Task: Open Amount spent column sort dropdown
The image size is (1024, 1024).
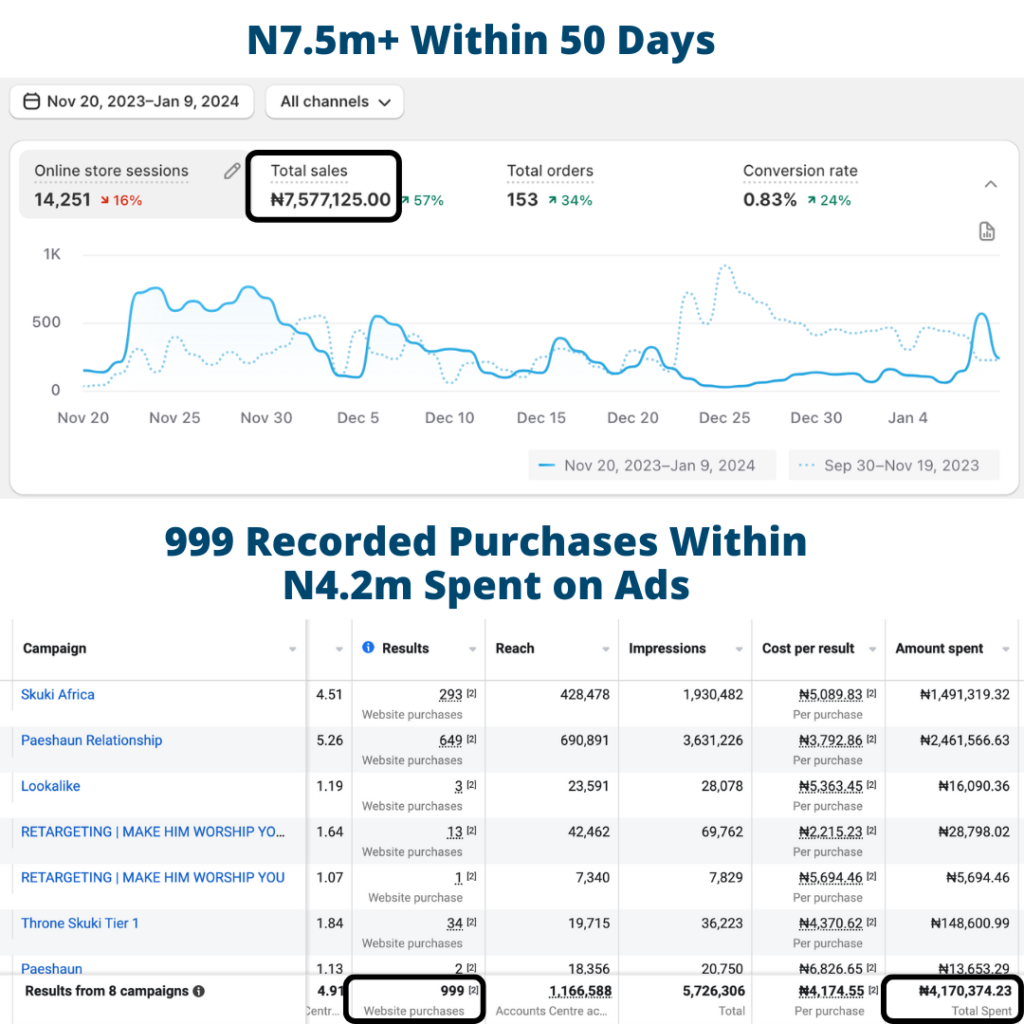Action: click(x=1005, y=649)
